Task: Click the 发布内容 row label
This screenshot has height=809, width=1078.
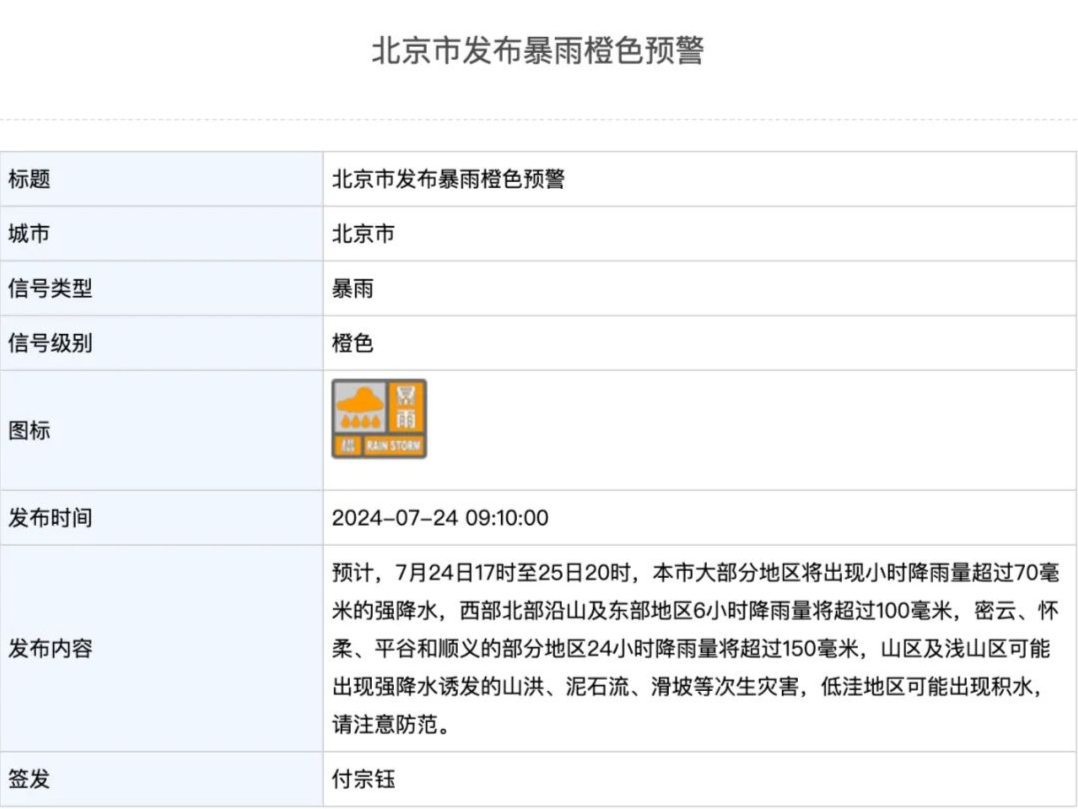Action: pos(50,648)
